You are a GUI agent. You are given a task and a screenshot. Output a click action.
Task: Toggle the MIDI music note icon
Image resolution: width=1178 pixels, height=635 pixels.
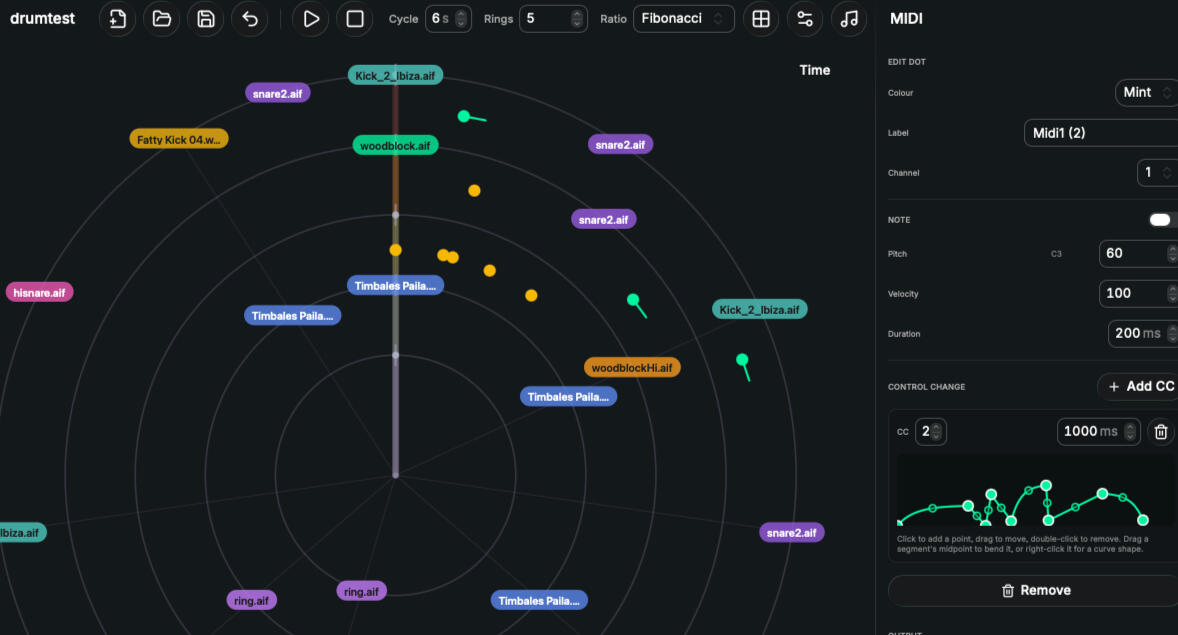pyautogui.click(x=849, y=19)
